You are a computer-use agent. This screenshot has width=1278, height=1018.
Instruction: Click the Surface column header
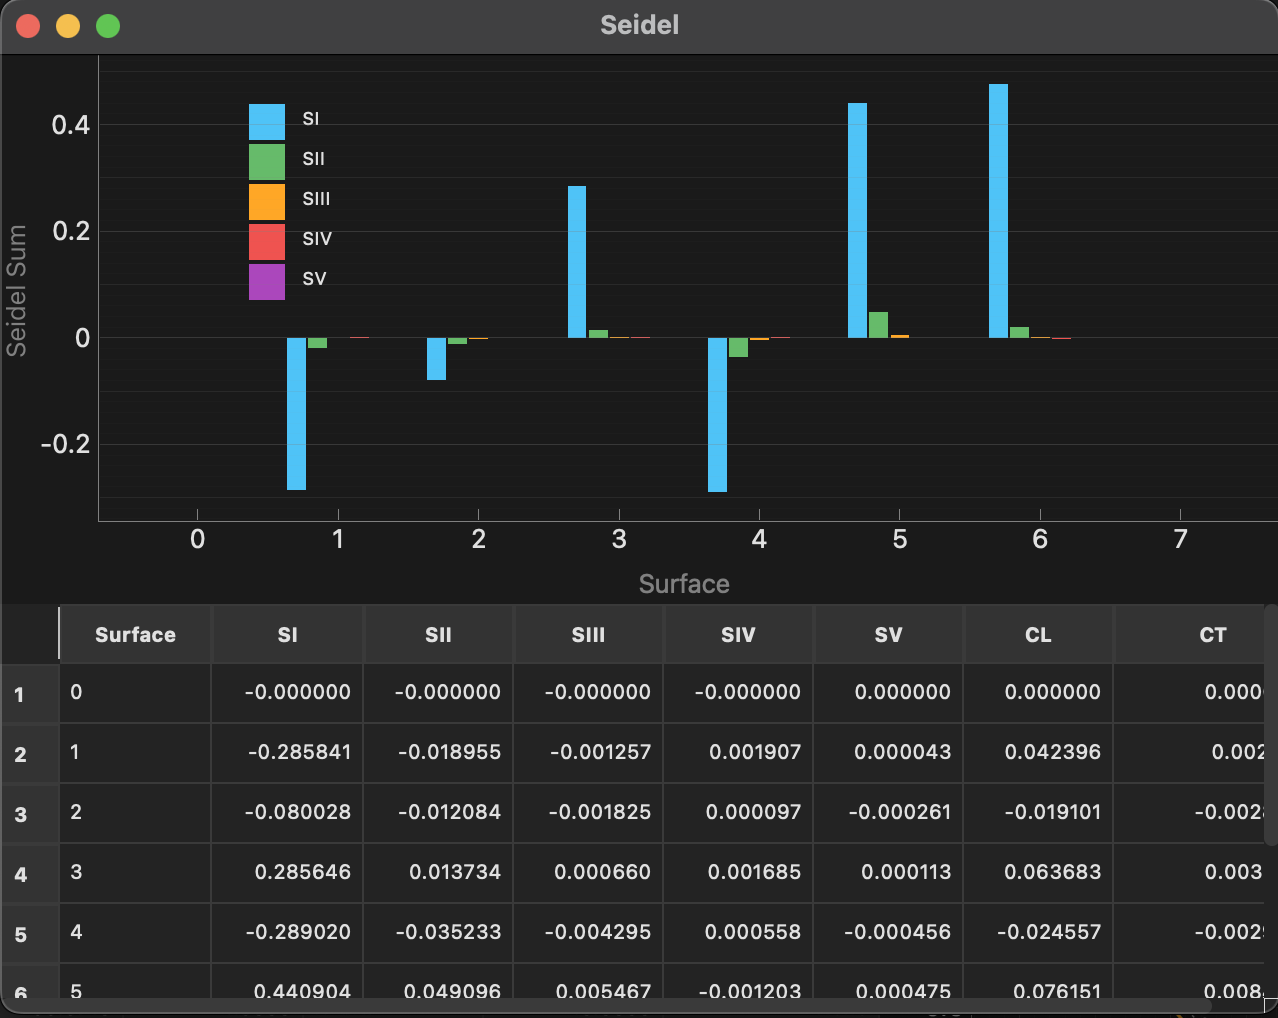point(135,635)
